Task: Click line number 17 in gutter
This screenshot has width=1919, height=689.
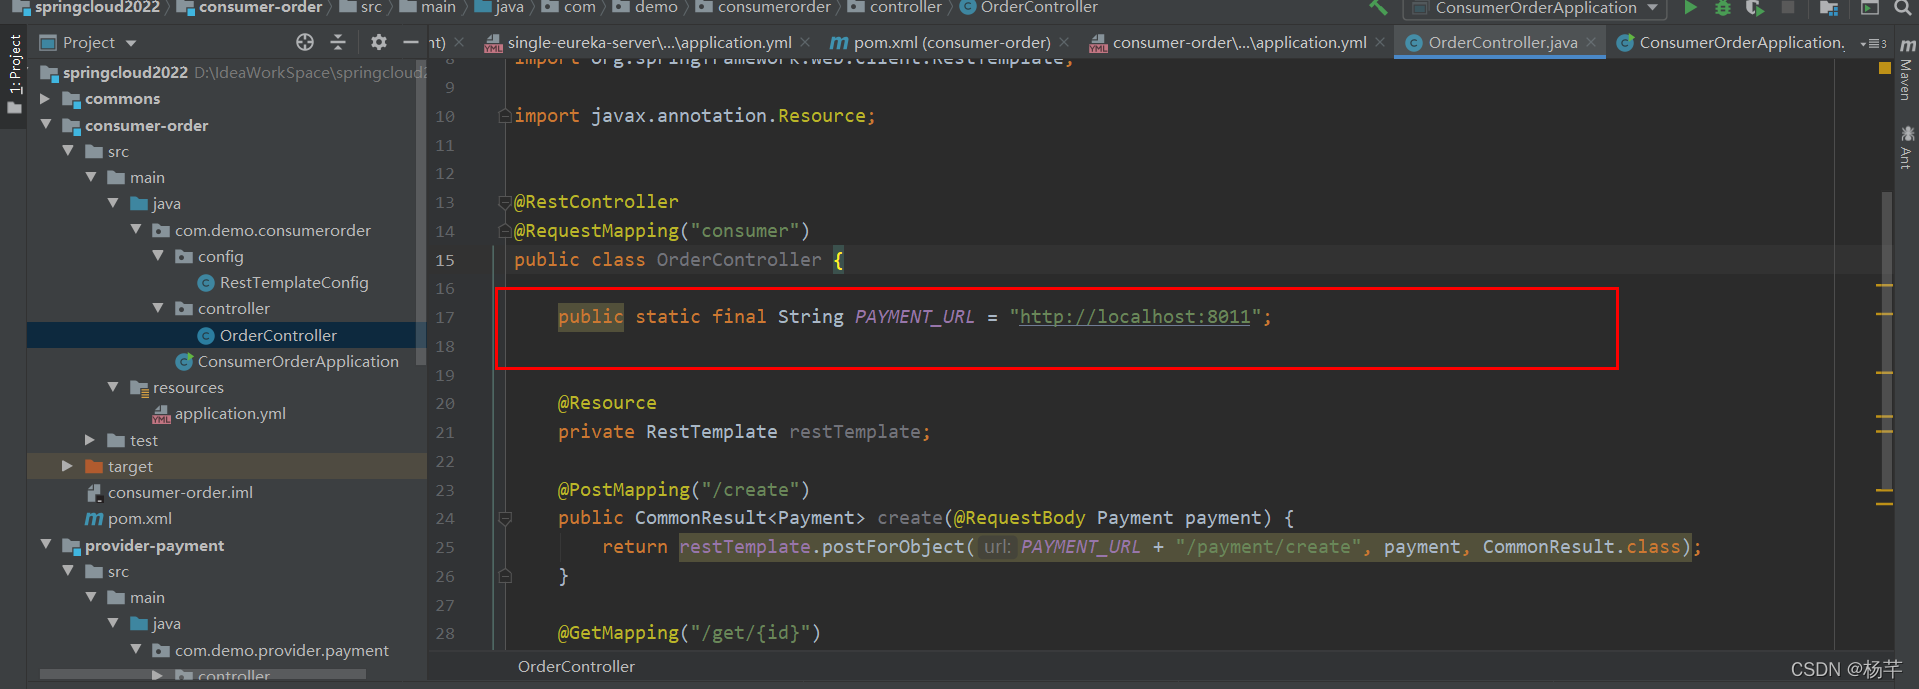Action: tap(445, 317)
